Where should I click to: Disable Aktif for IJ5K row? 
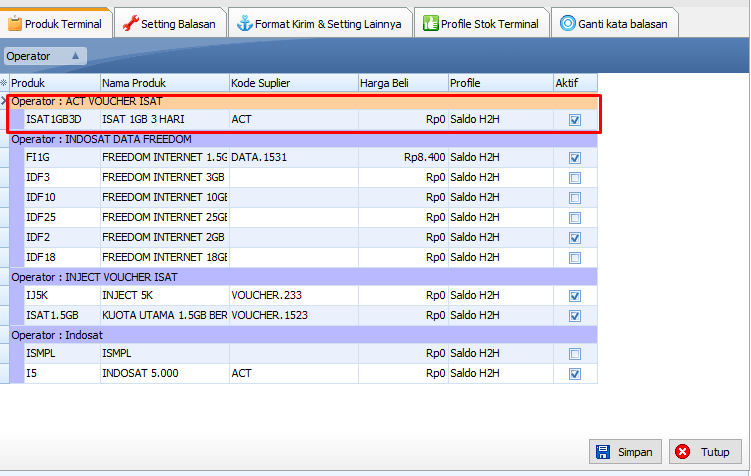coord(575,295)
